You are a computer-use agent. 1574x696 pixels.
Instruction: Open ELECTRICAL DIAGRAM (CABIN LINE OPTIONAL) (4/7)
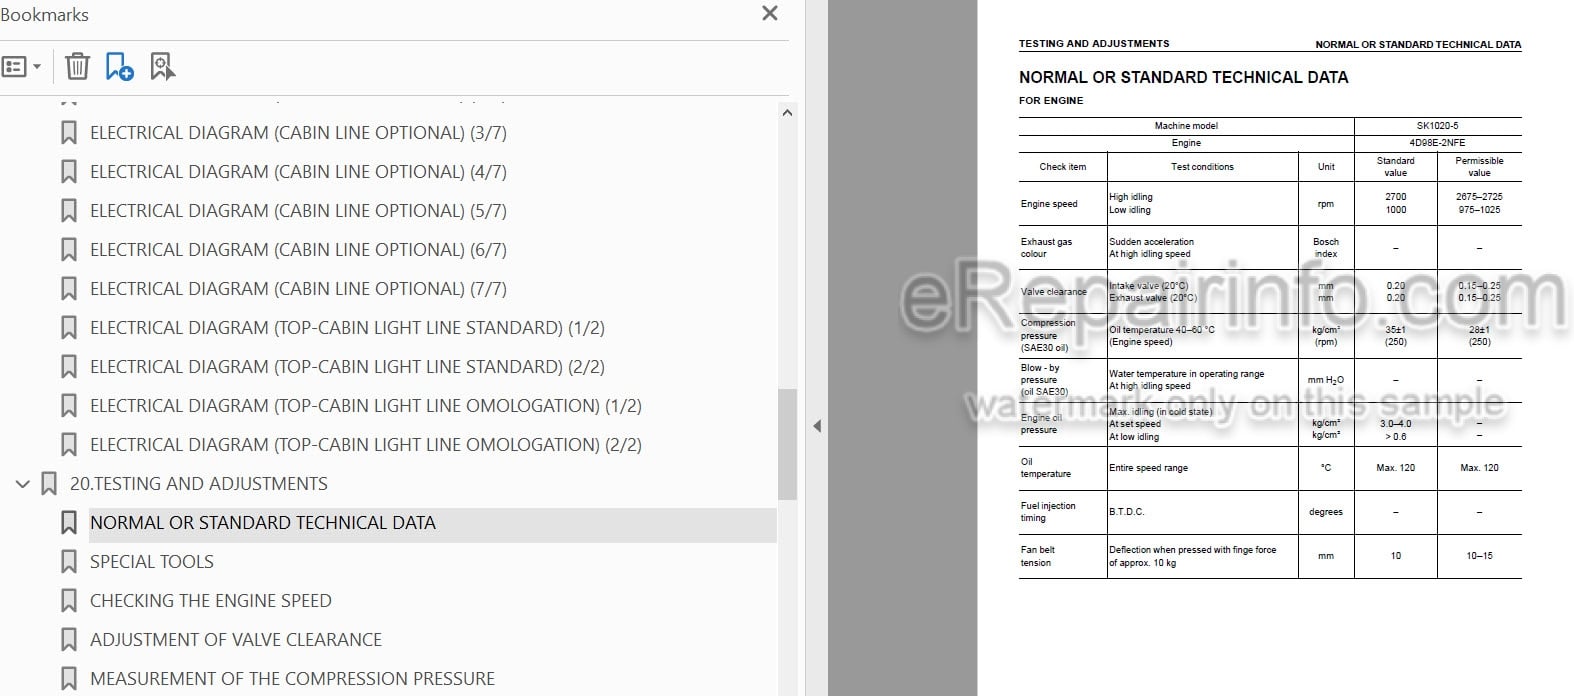coord(298,172)
